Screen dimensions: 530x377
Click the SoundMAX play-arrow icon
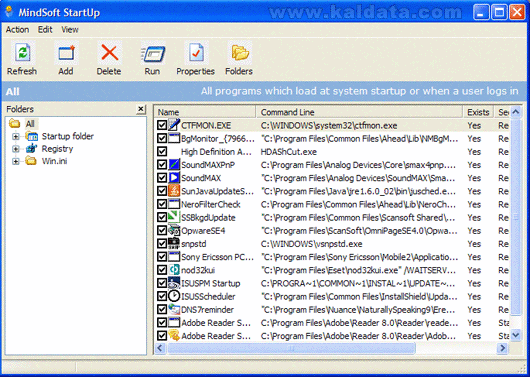(174, 178)
